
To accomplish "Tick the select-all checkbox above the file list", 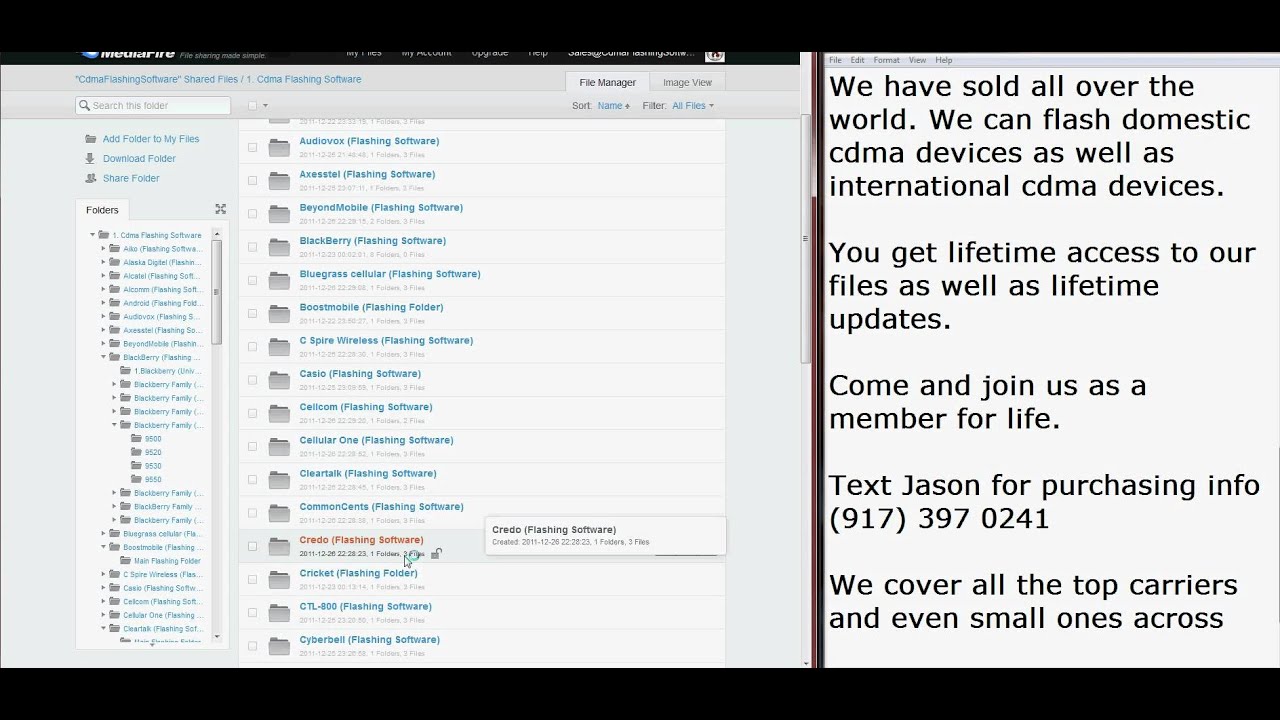I will tap(253, 105).
